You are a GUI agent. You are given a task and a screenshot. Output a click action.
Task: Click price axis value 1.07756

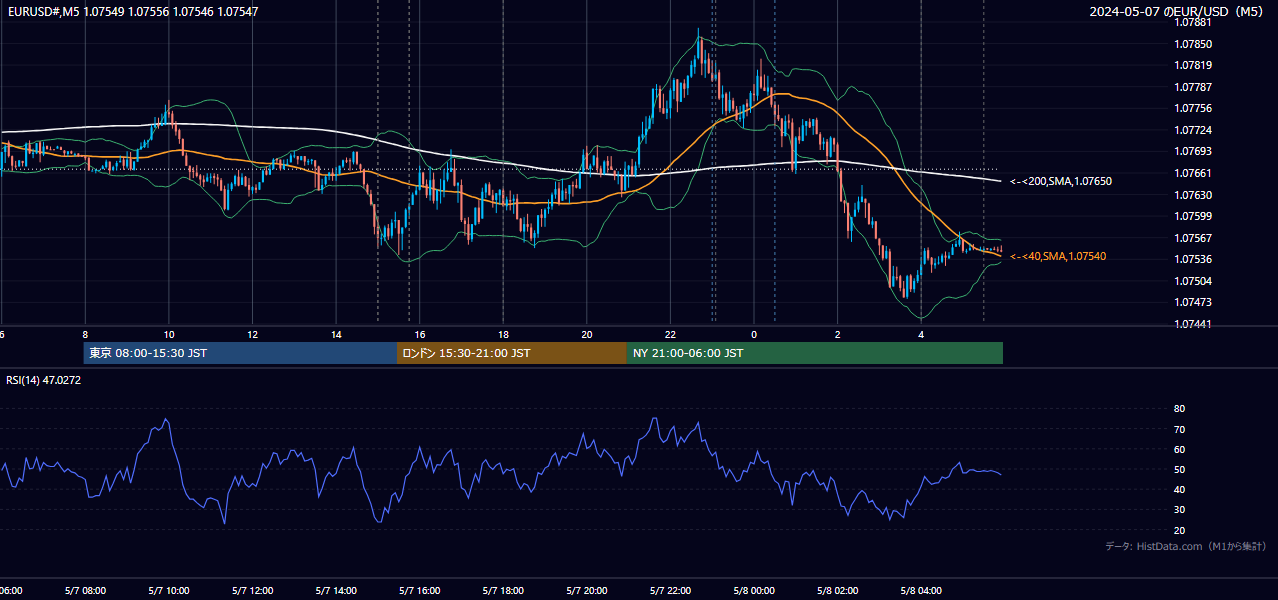1194,108
